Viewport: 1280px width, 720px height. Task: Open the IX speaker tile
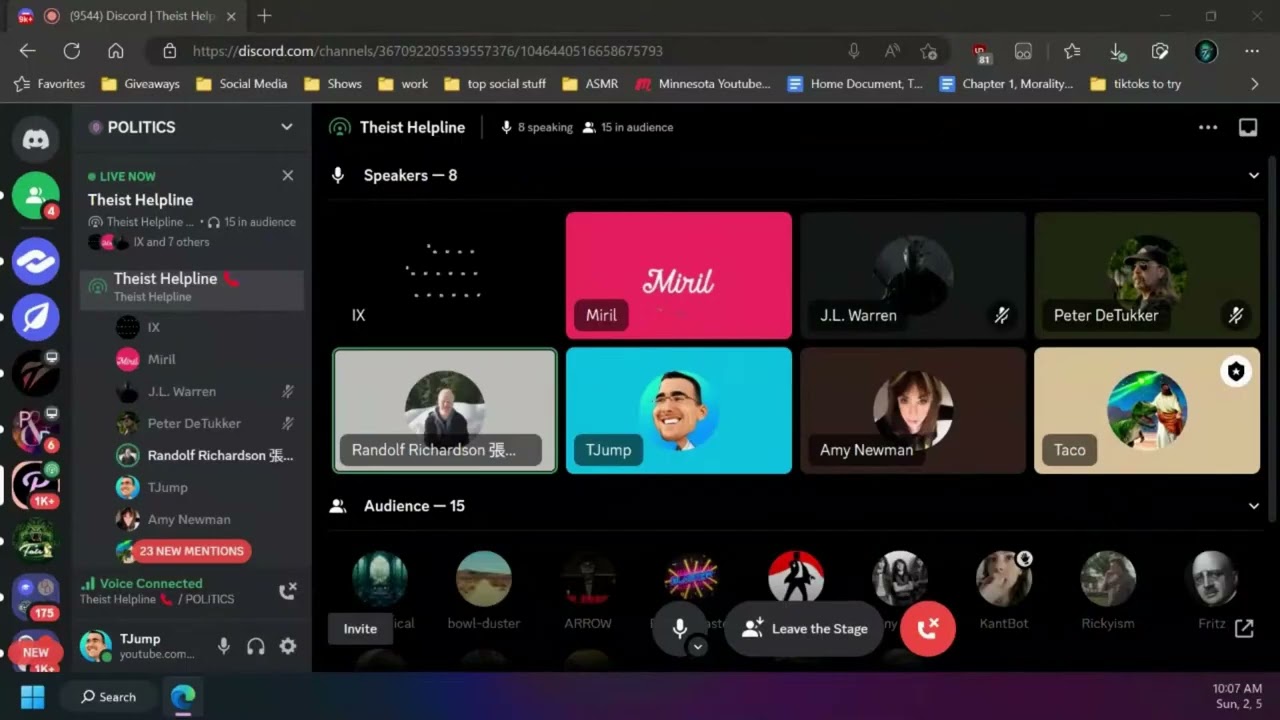444,275
